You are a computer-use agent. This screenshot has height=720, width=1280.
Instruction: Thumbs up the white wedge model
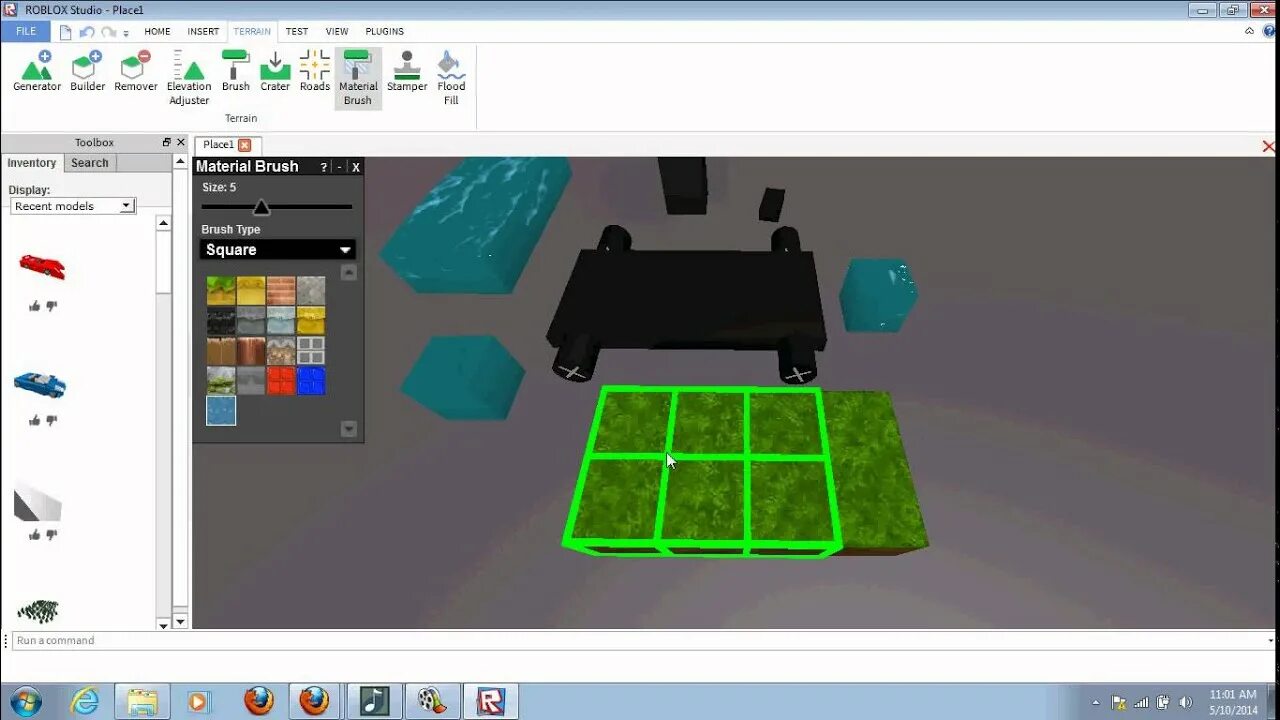pyautogui.click(x=35, y=535)
